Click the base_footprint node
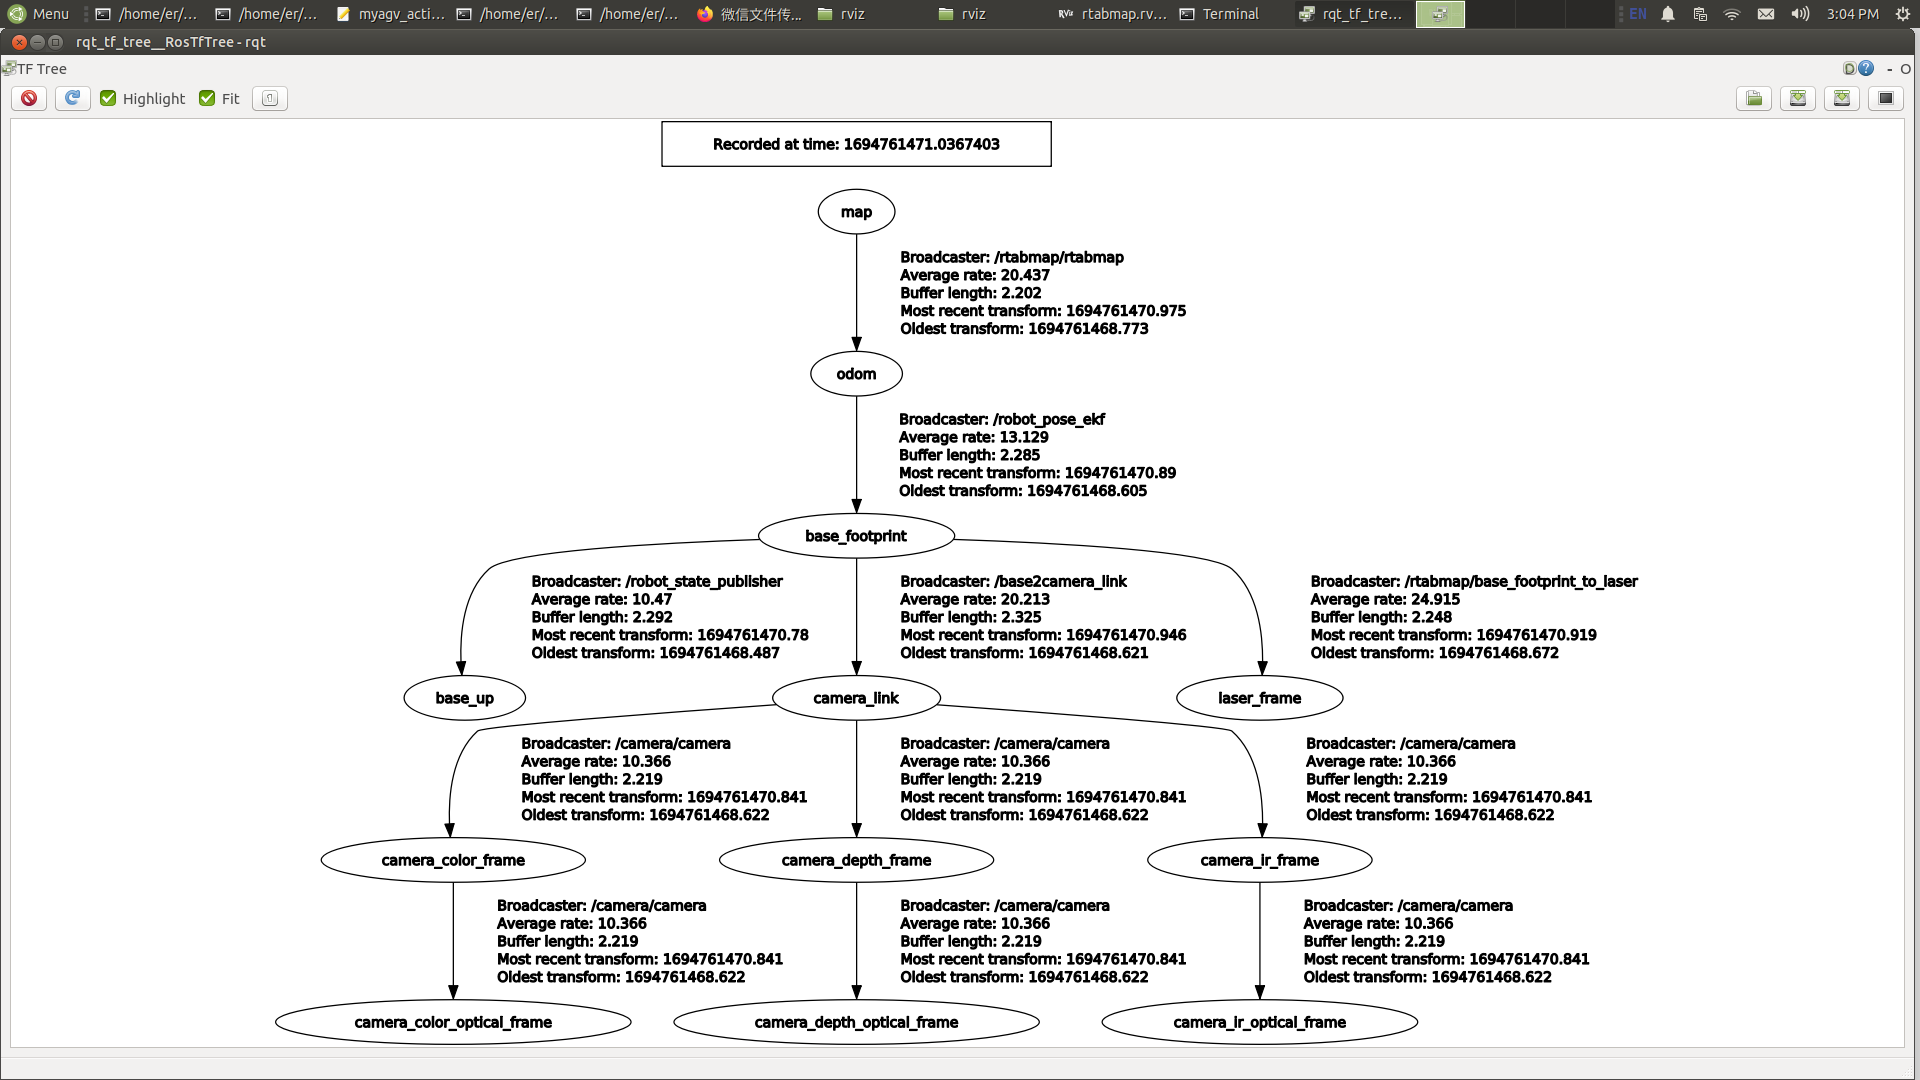Image resolution: width=1920 pixels, height=1080 pixels. click(855, 535)
